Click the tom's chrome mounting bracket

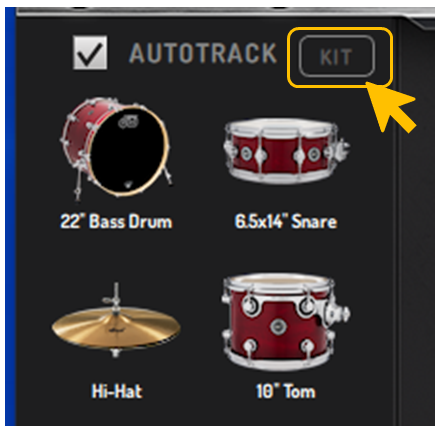335,312
